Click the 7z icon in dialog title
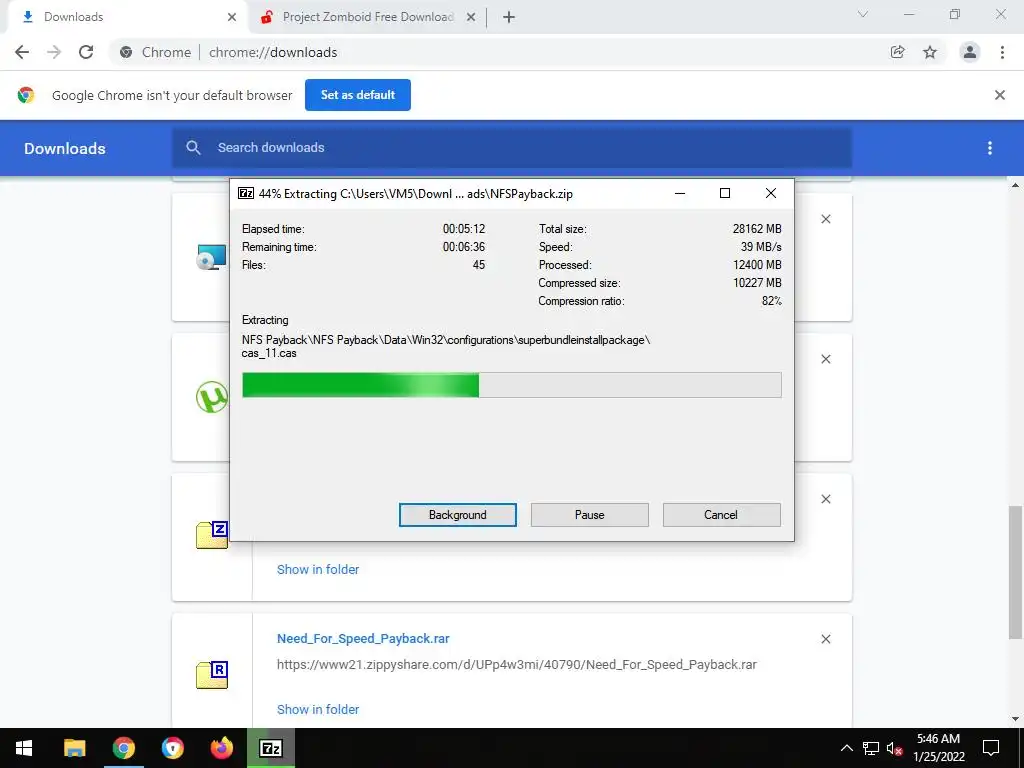 point(246,193)
